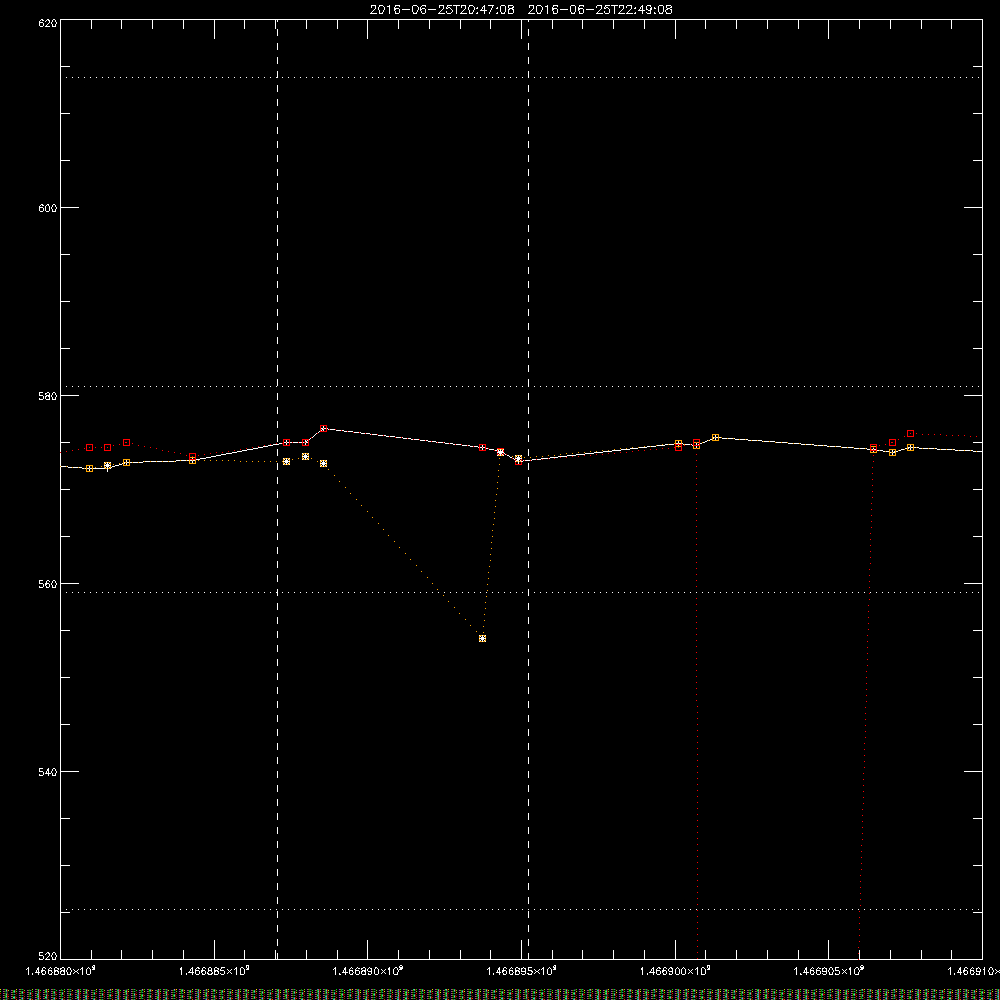Click the lowest dotted horizontal limit line
Viewport: 1000px width, 1000px height.
[x=521, y=909]
